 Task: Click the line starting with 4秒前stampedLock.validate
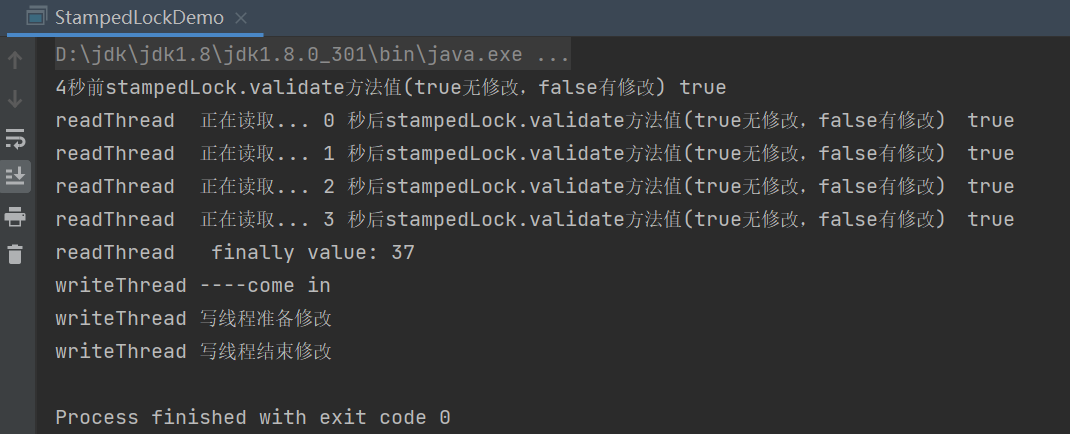click(x=390, y=87)
